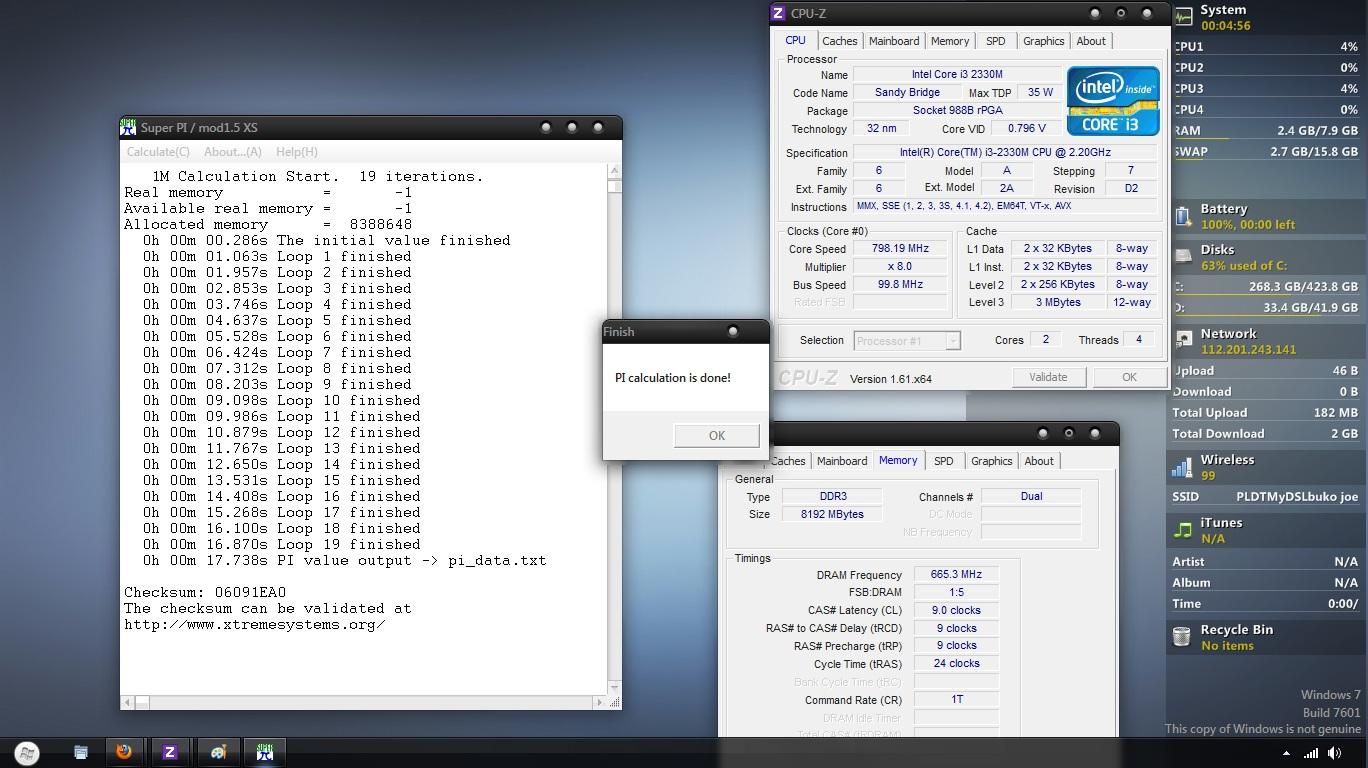Click the iTunes music note icon

(x=1183, y=530)
